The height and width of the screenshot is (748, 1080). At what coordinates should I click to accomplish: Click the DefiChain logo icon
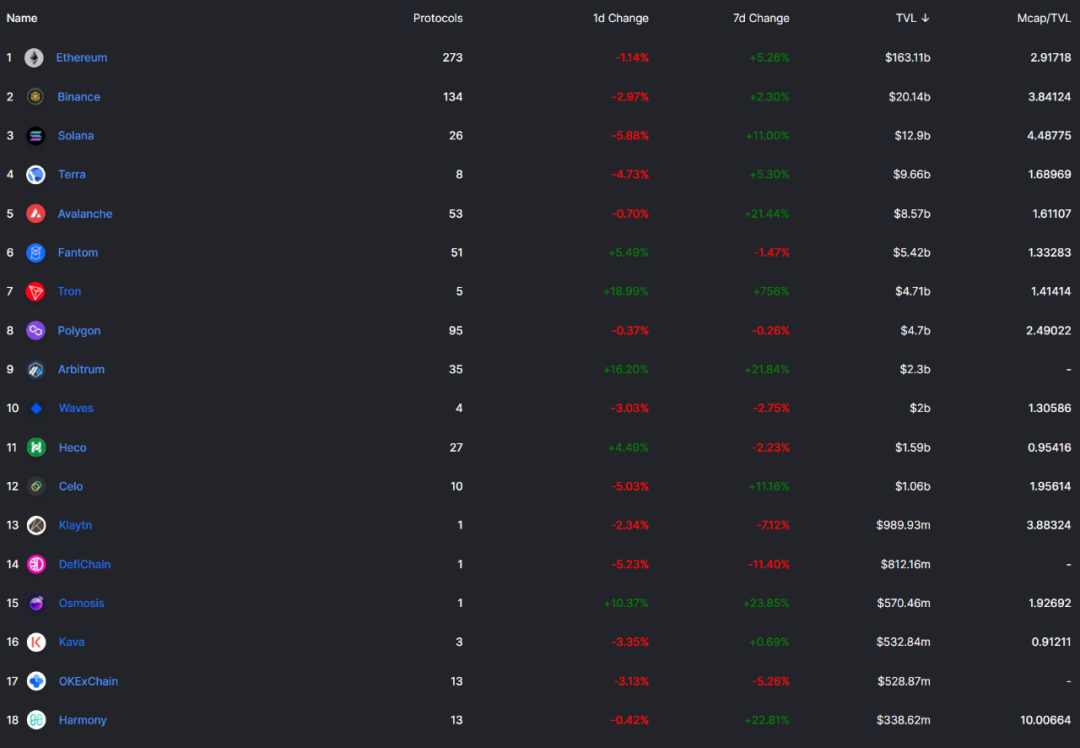(x=37, y=564)
